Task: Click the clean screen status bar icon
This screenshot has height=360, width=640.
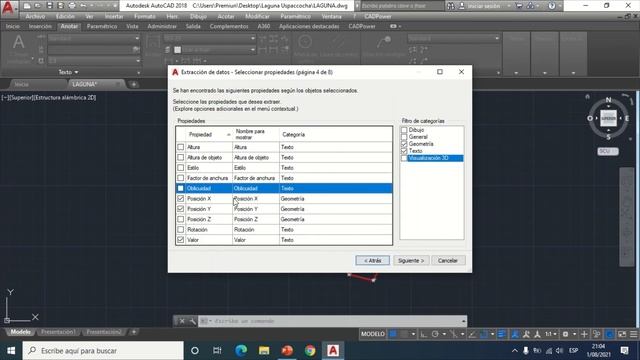Action: [x=622, y=334]
